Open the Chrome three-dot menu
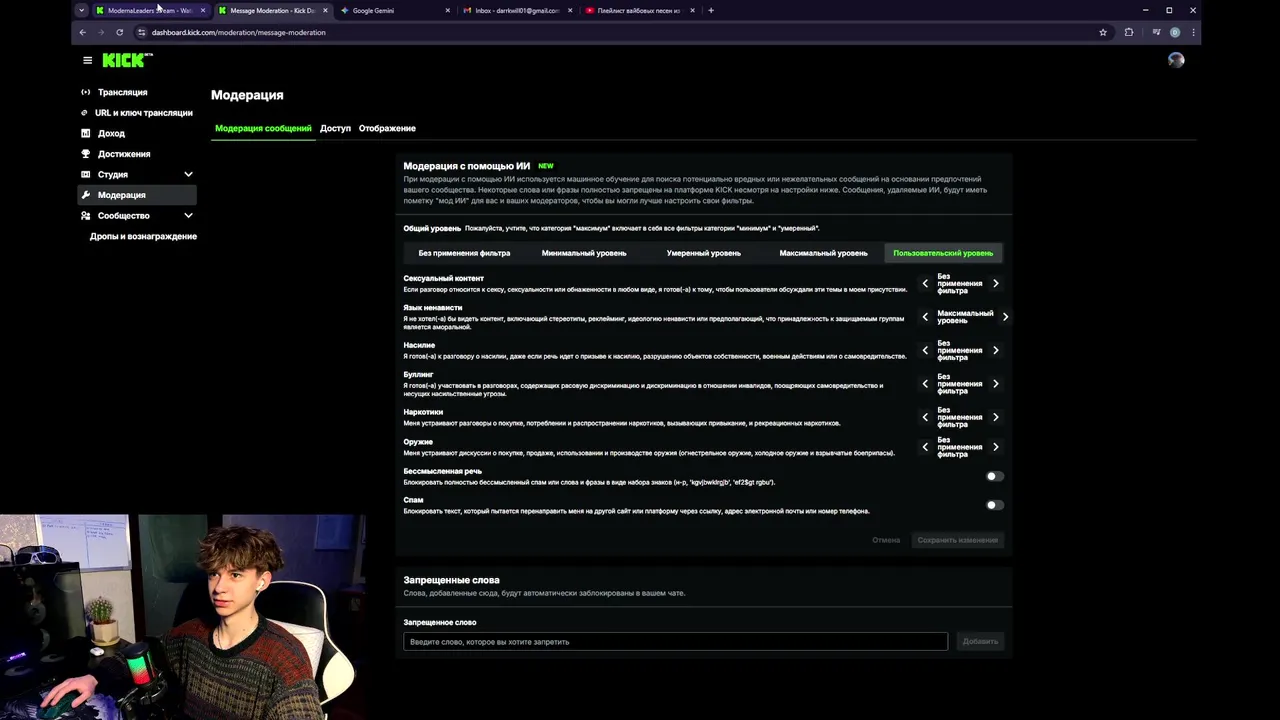This screenshot has width=1280, height=720. click(x=1193, y=32)
